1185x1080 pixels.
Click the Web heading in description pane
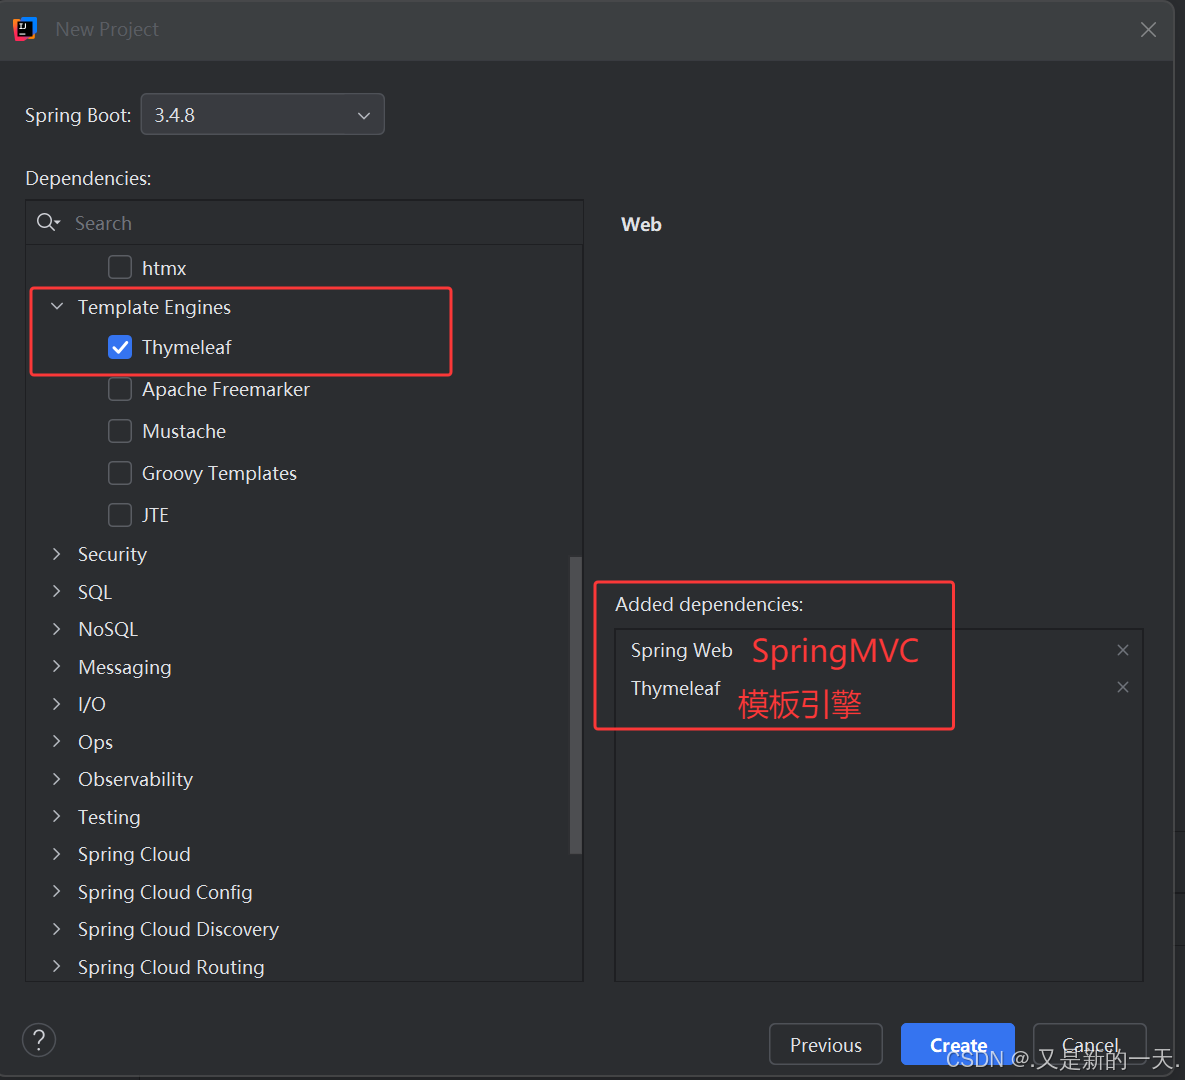(641, 224)
